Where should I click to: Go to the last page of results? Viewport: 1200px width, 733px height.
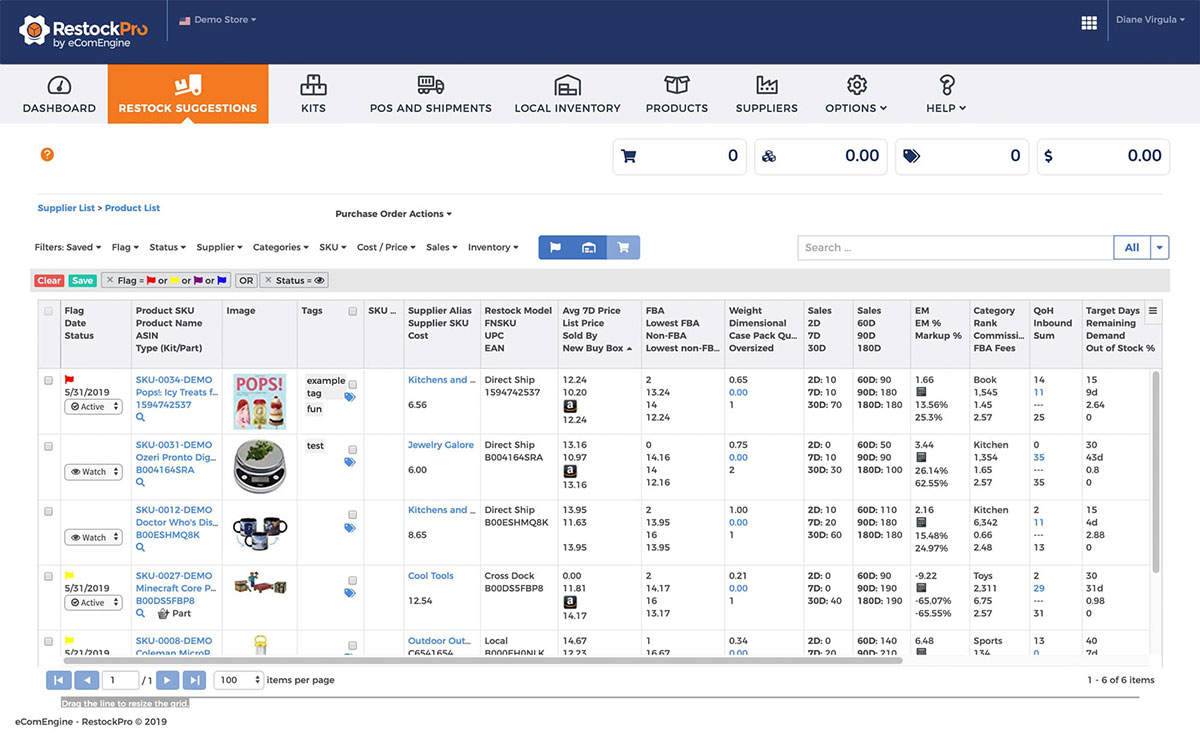click(x=195, y=680)
